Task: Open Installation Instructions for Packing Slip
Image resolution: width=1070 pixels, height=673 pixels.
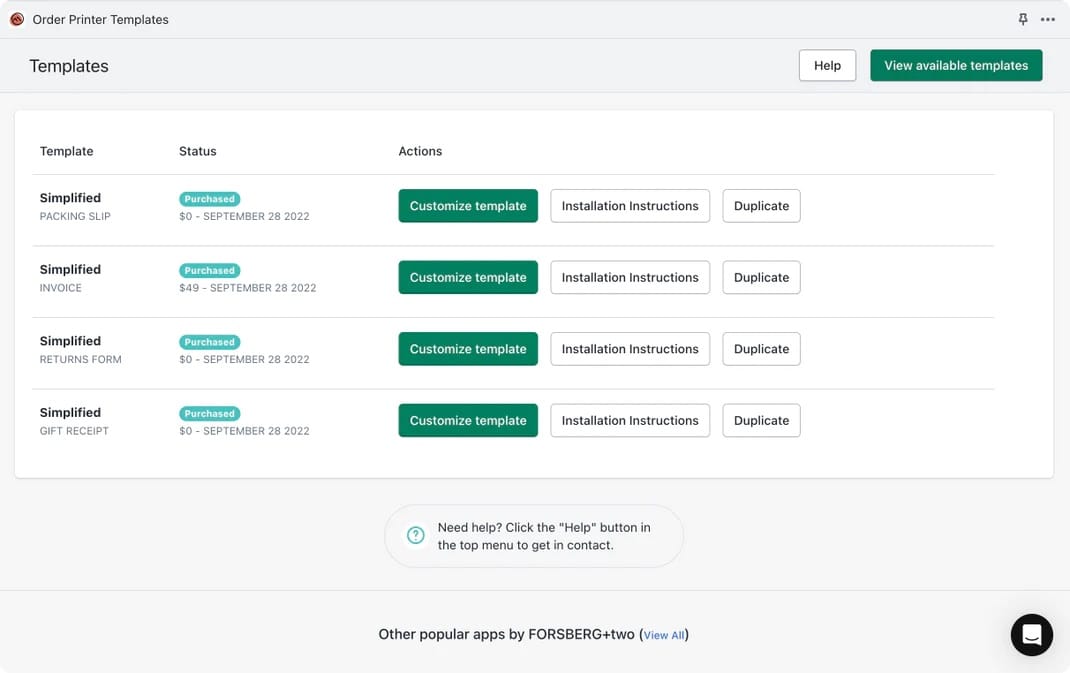Action: (x=630, y=205)
